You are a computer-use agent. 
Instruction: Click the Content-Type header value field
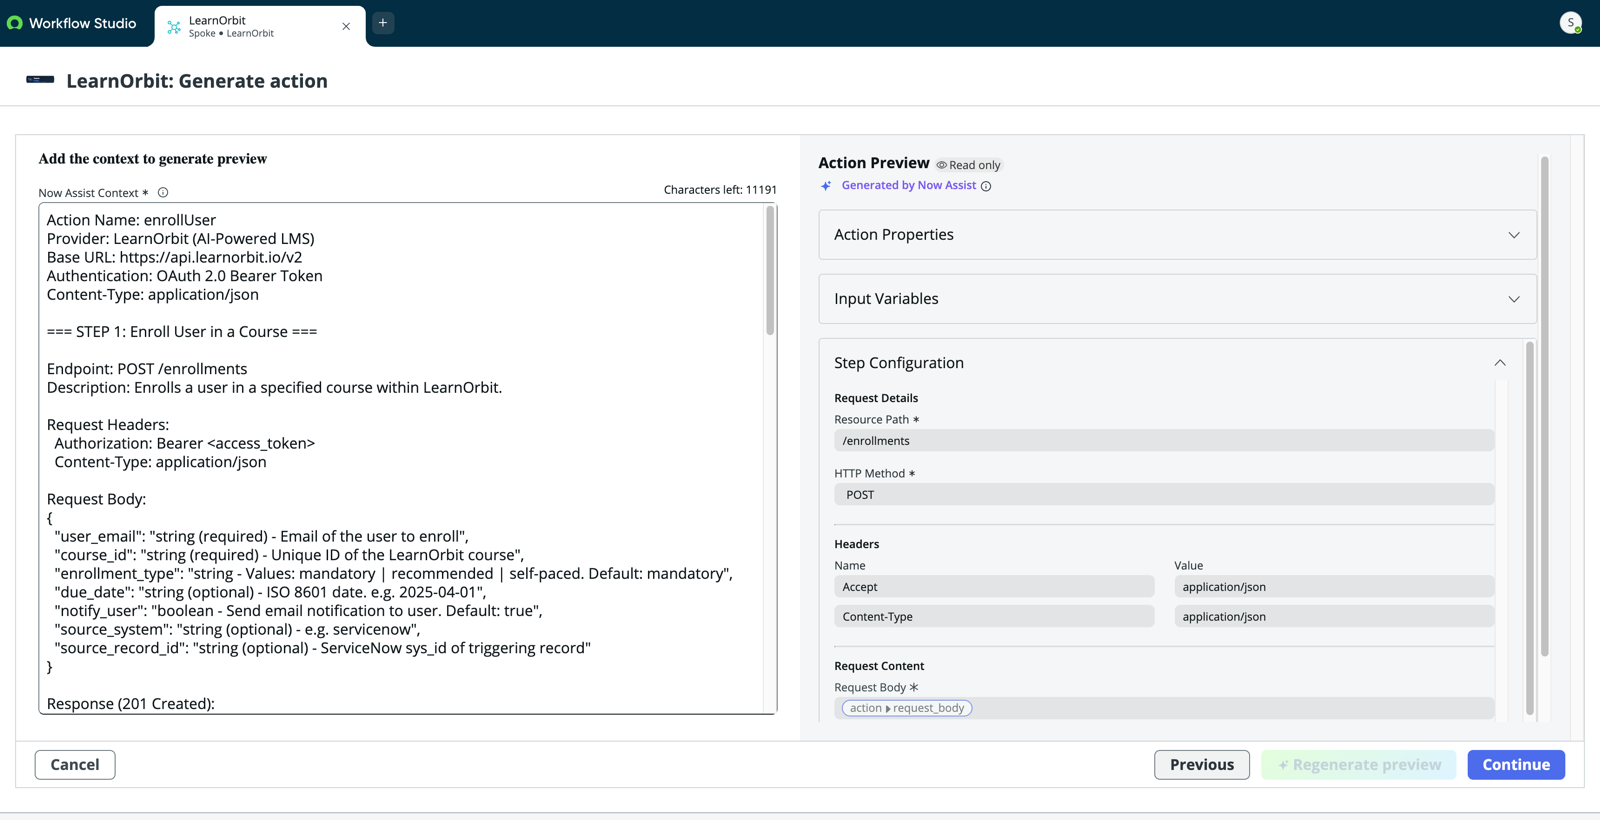(1334, 617)
